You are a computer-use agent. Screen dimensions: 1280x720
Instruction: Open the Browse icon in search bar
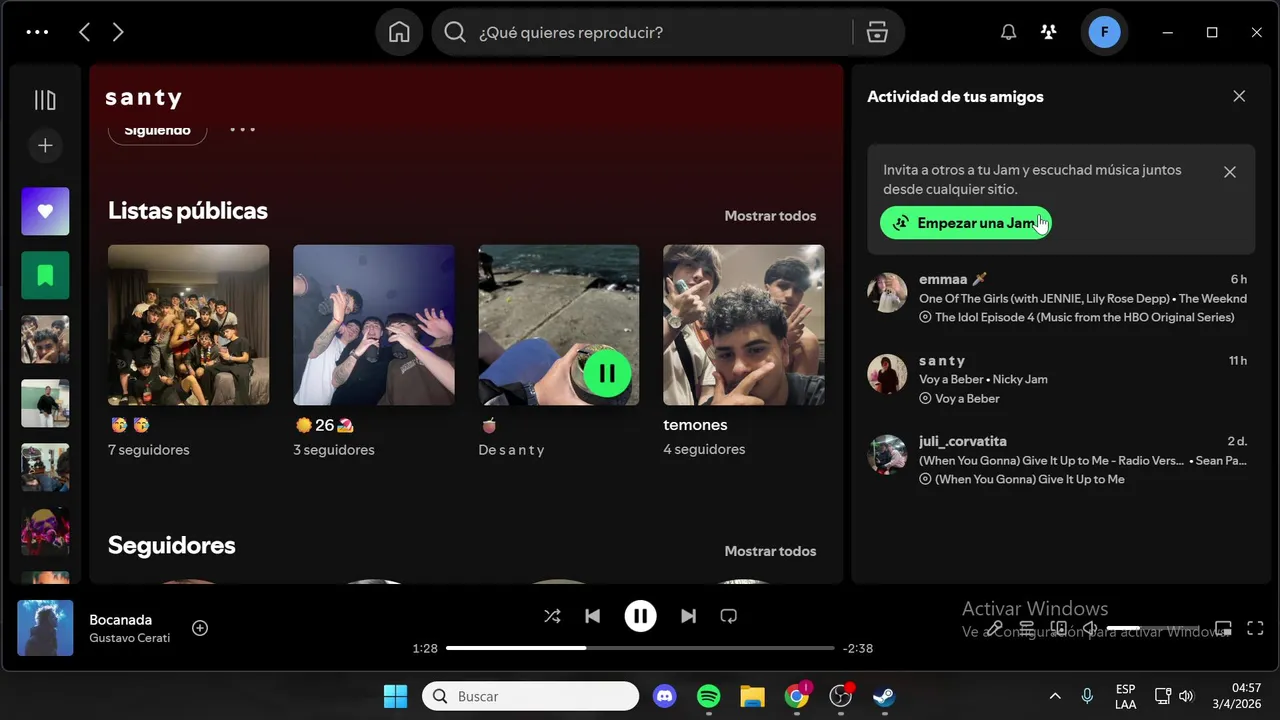877,32
